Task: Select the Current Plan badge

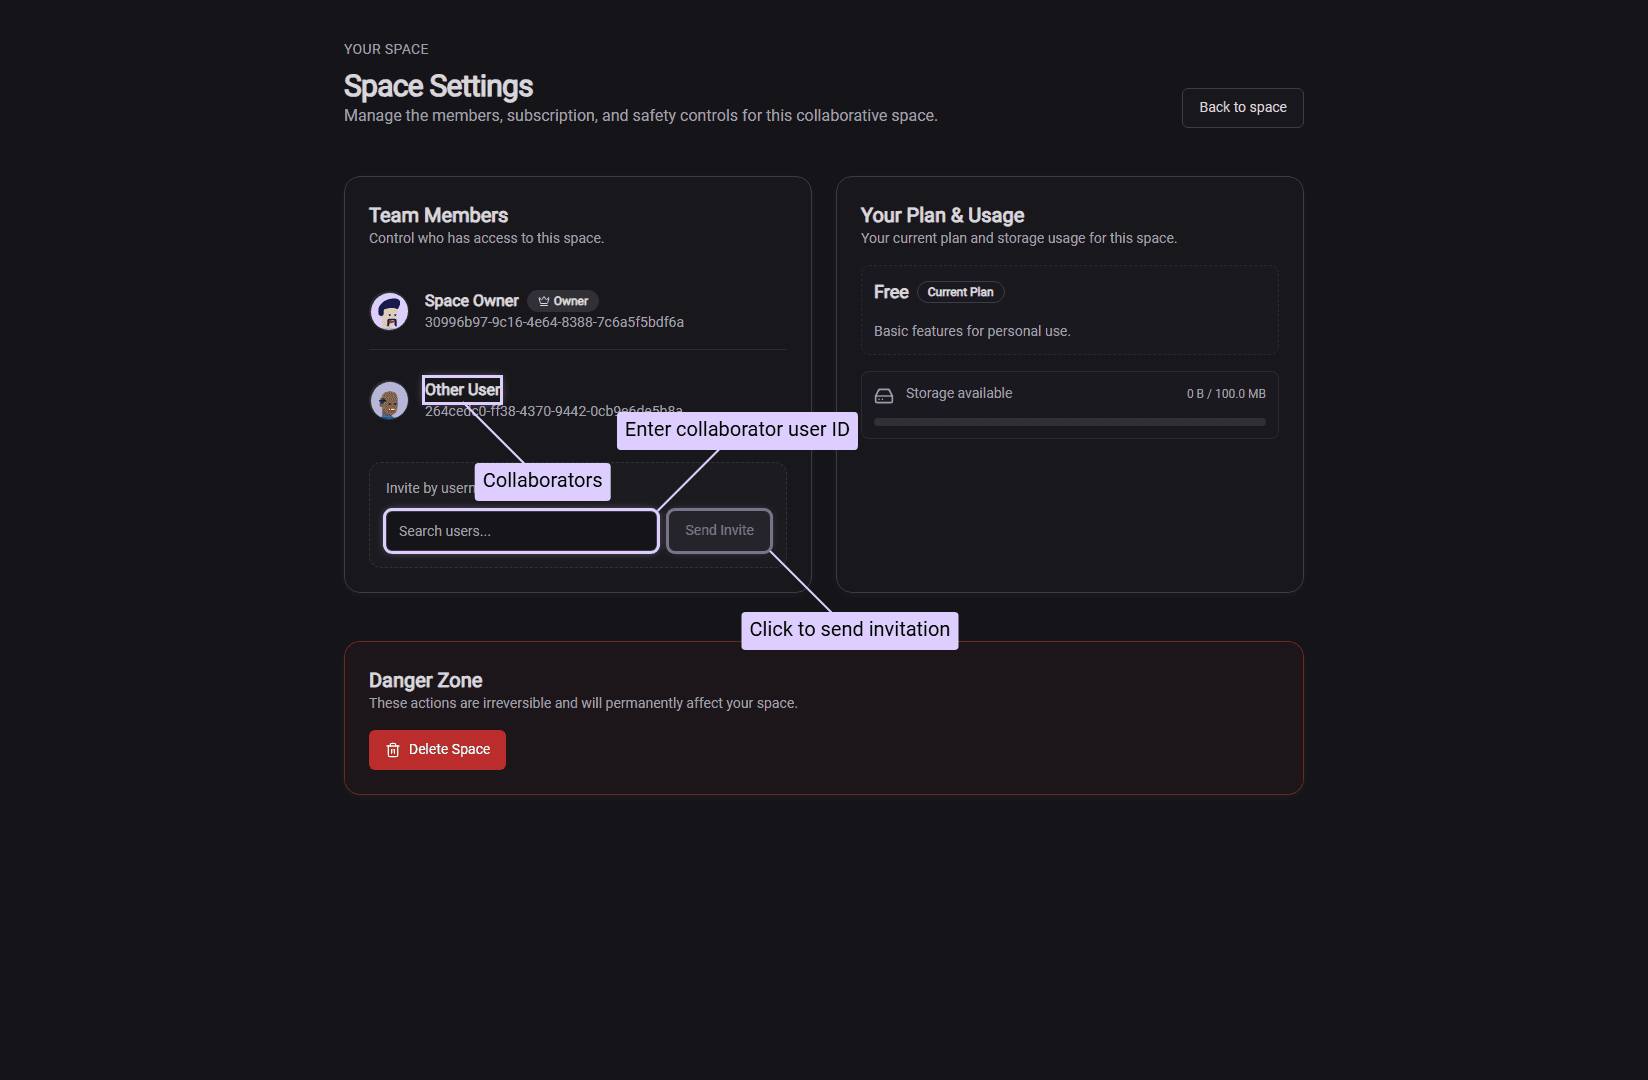Action: click(960, 292)
